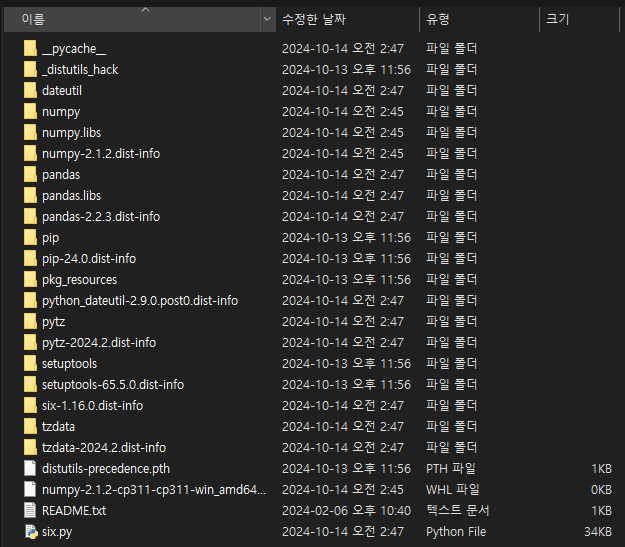The width and height of the screenshot is (625, 547).
Task: Open the 이름 column filter dropdown arrow
Action: 267,19
